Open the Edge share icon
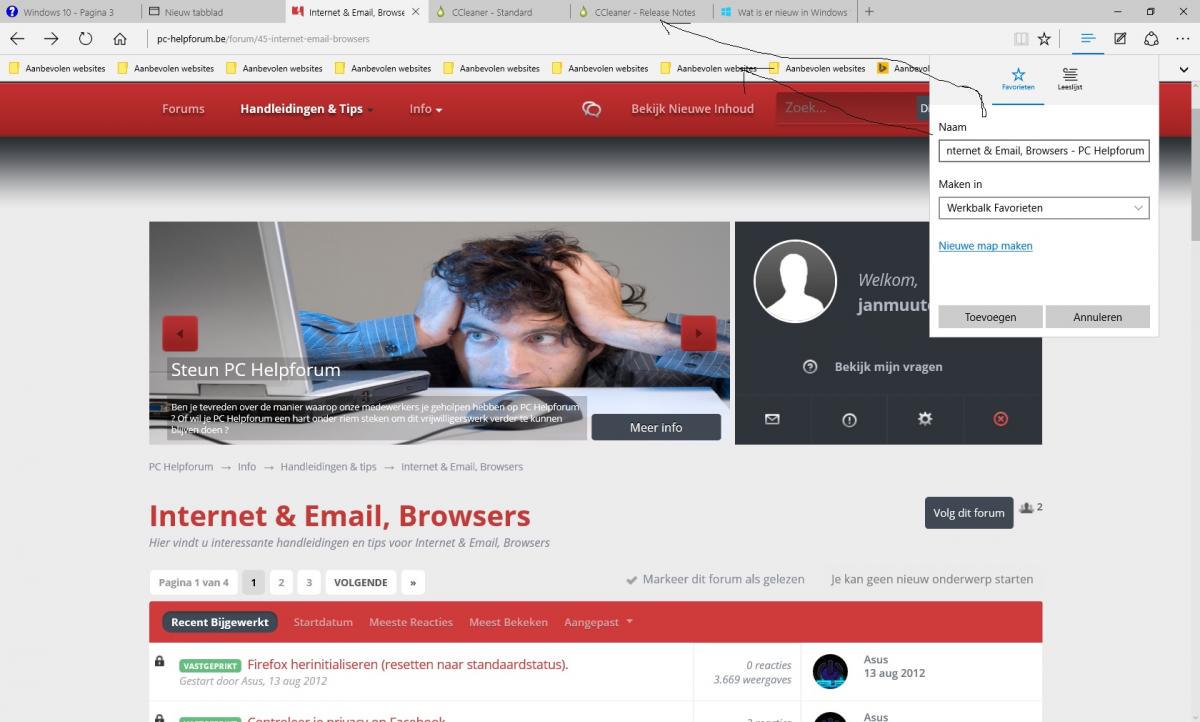The image size is (1200, 722). [1151, 39]
